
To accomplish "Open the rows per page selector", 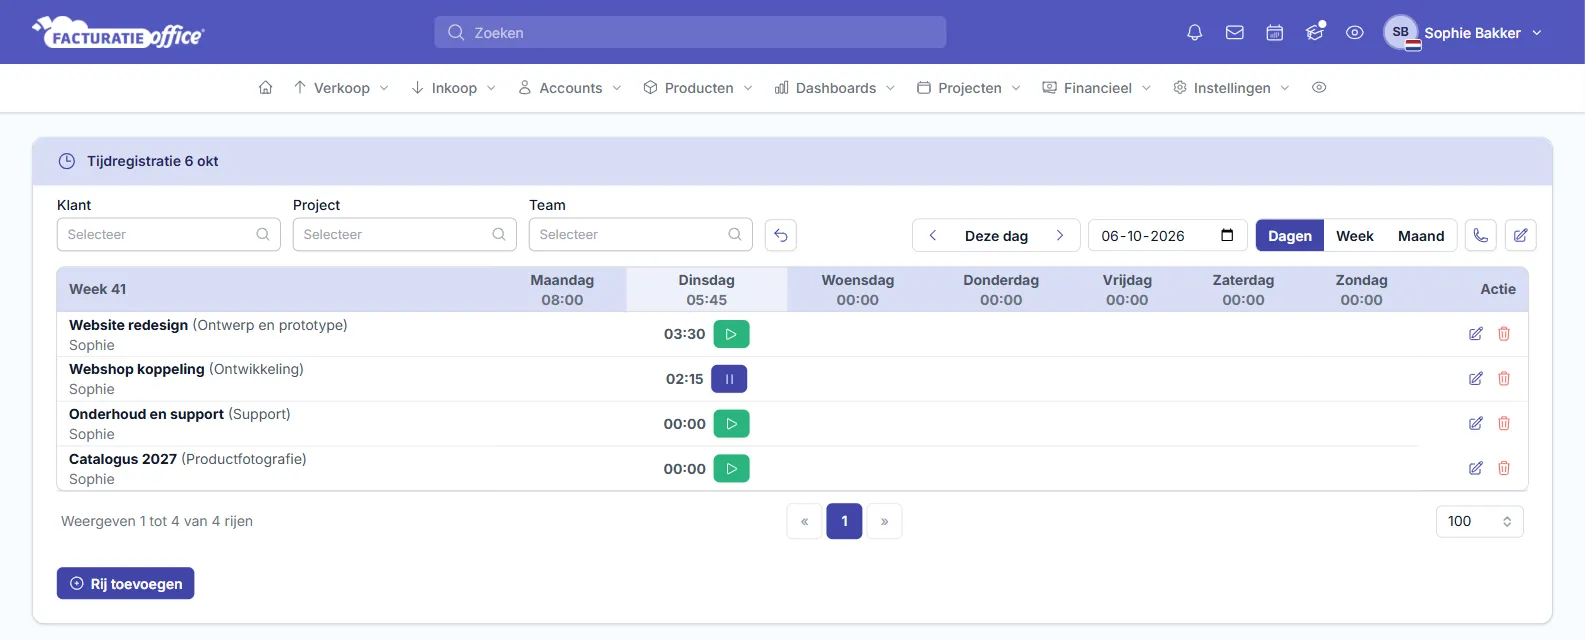I will point(1480,521).
